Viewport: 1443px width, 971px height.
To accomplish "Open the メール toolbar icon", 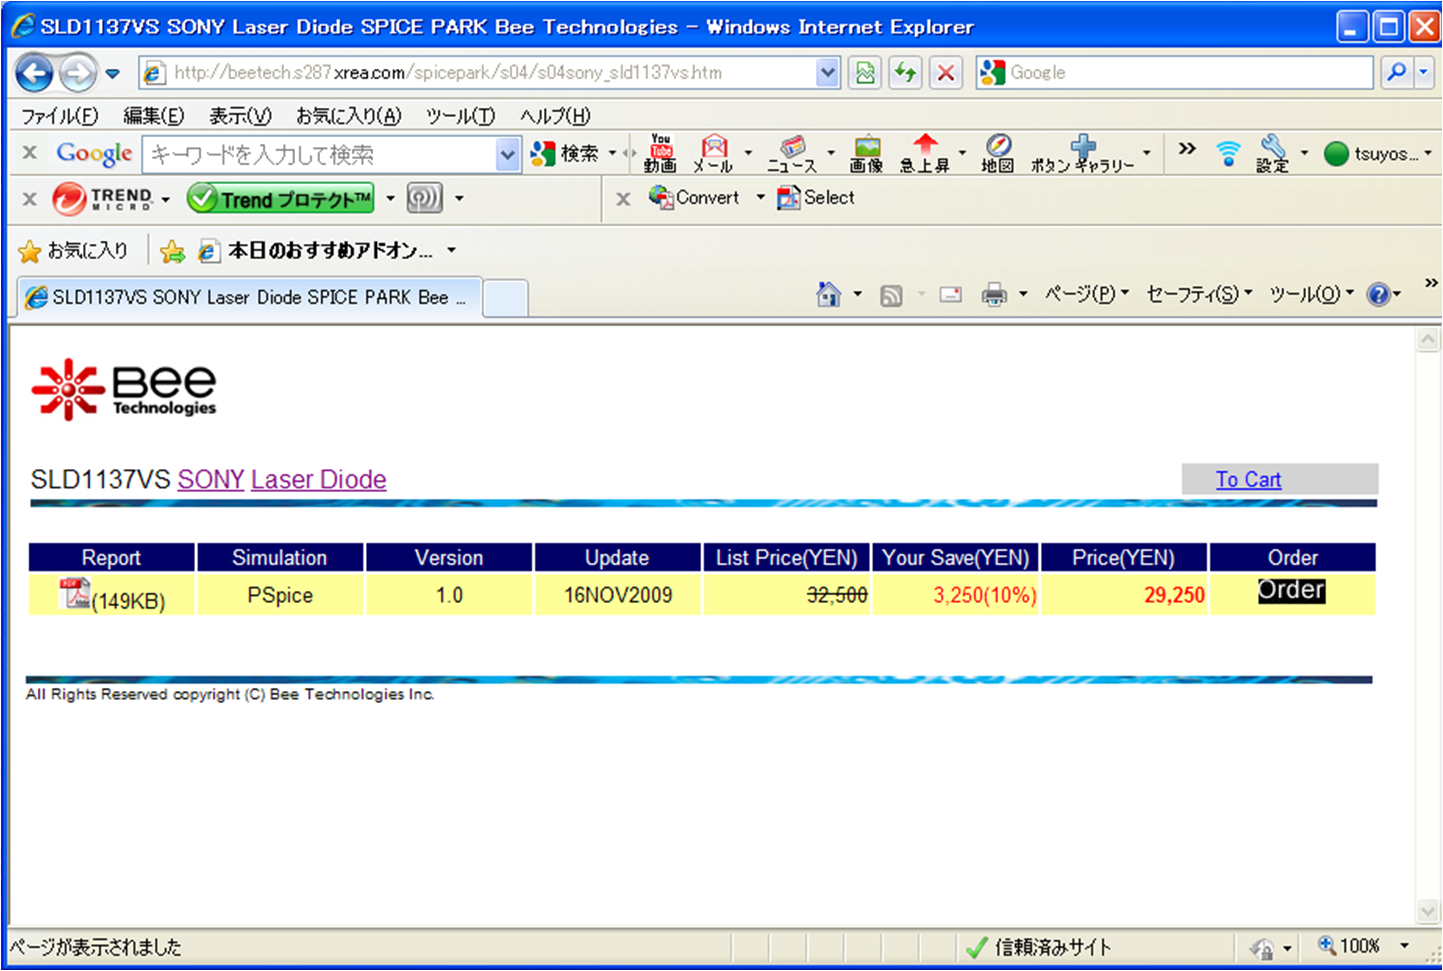I will click(x=713, y=153).
